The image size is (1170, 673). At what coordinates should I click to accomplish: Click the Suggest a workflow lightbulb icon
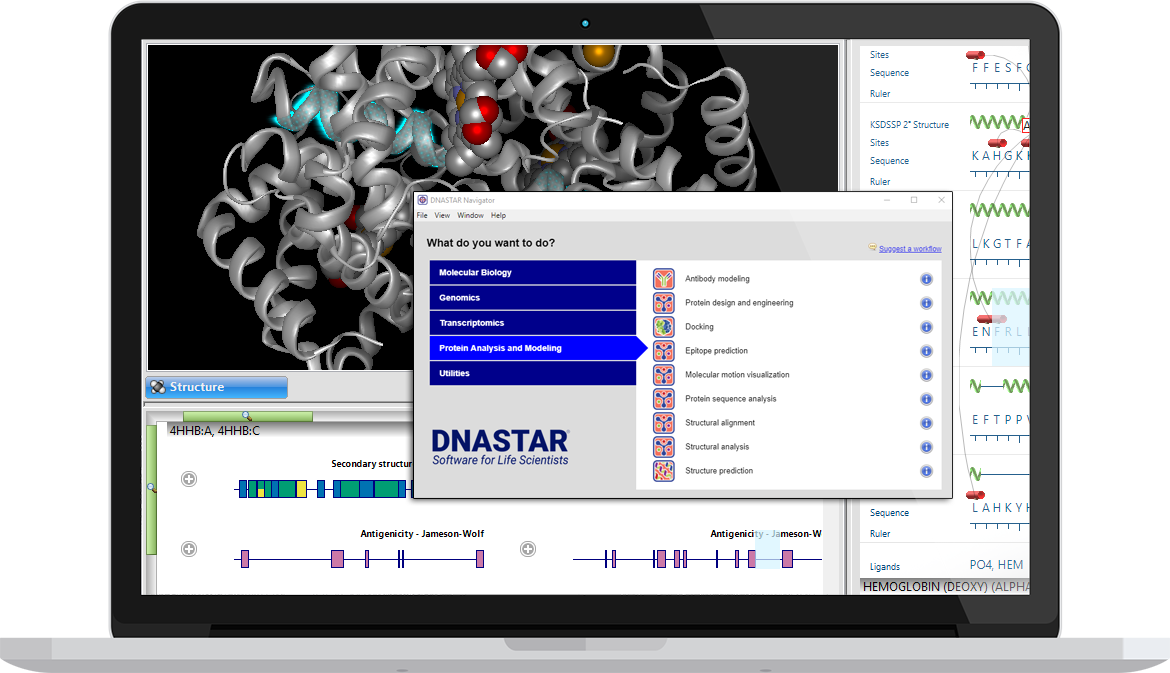[872, 247]
